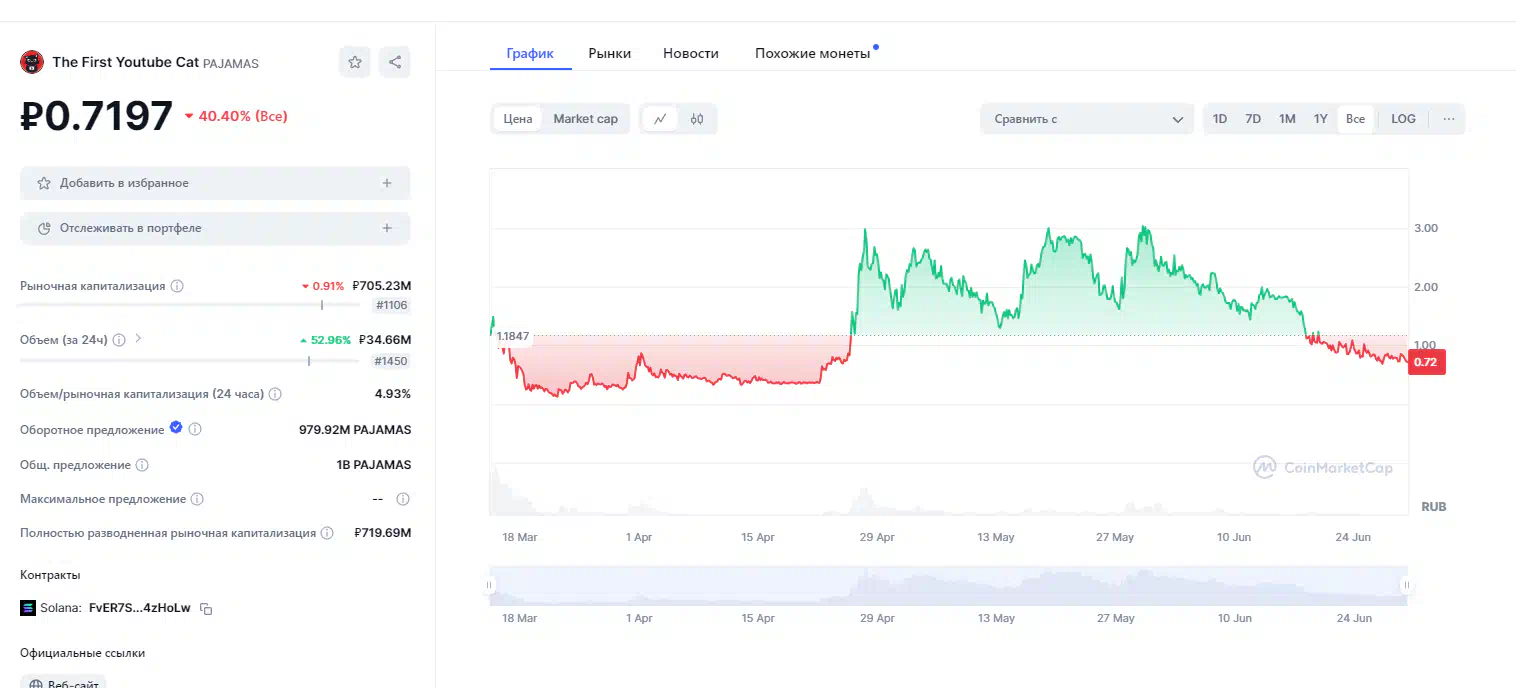This screenshot has width=1516, height=688.
Task: Copy the Solana contract address
Action: 206,608
